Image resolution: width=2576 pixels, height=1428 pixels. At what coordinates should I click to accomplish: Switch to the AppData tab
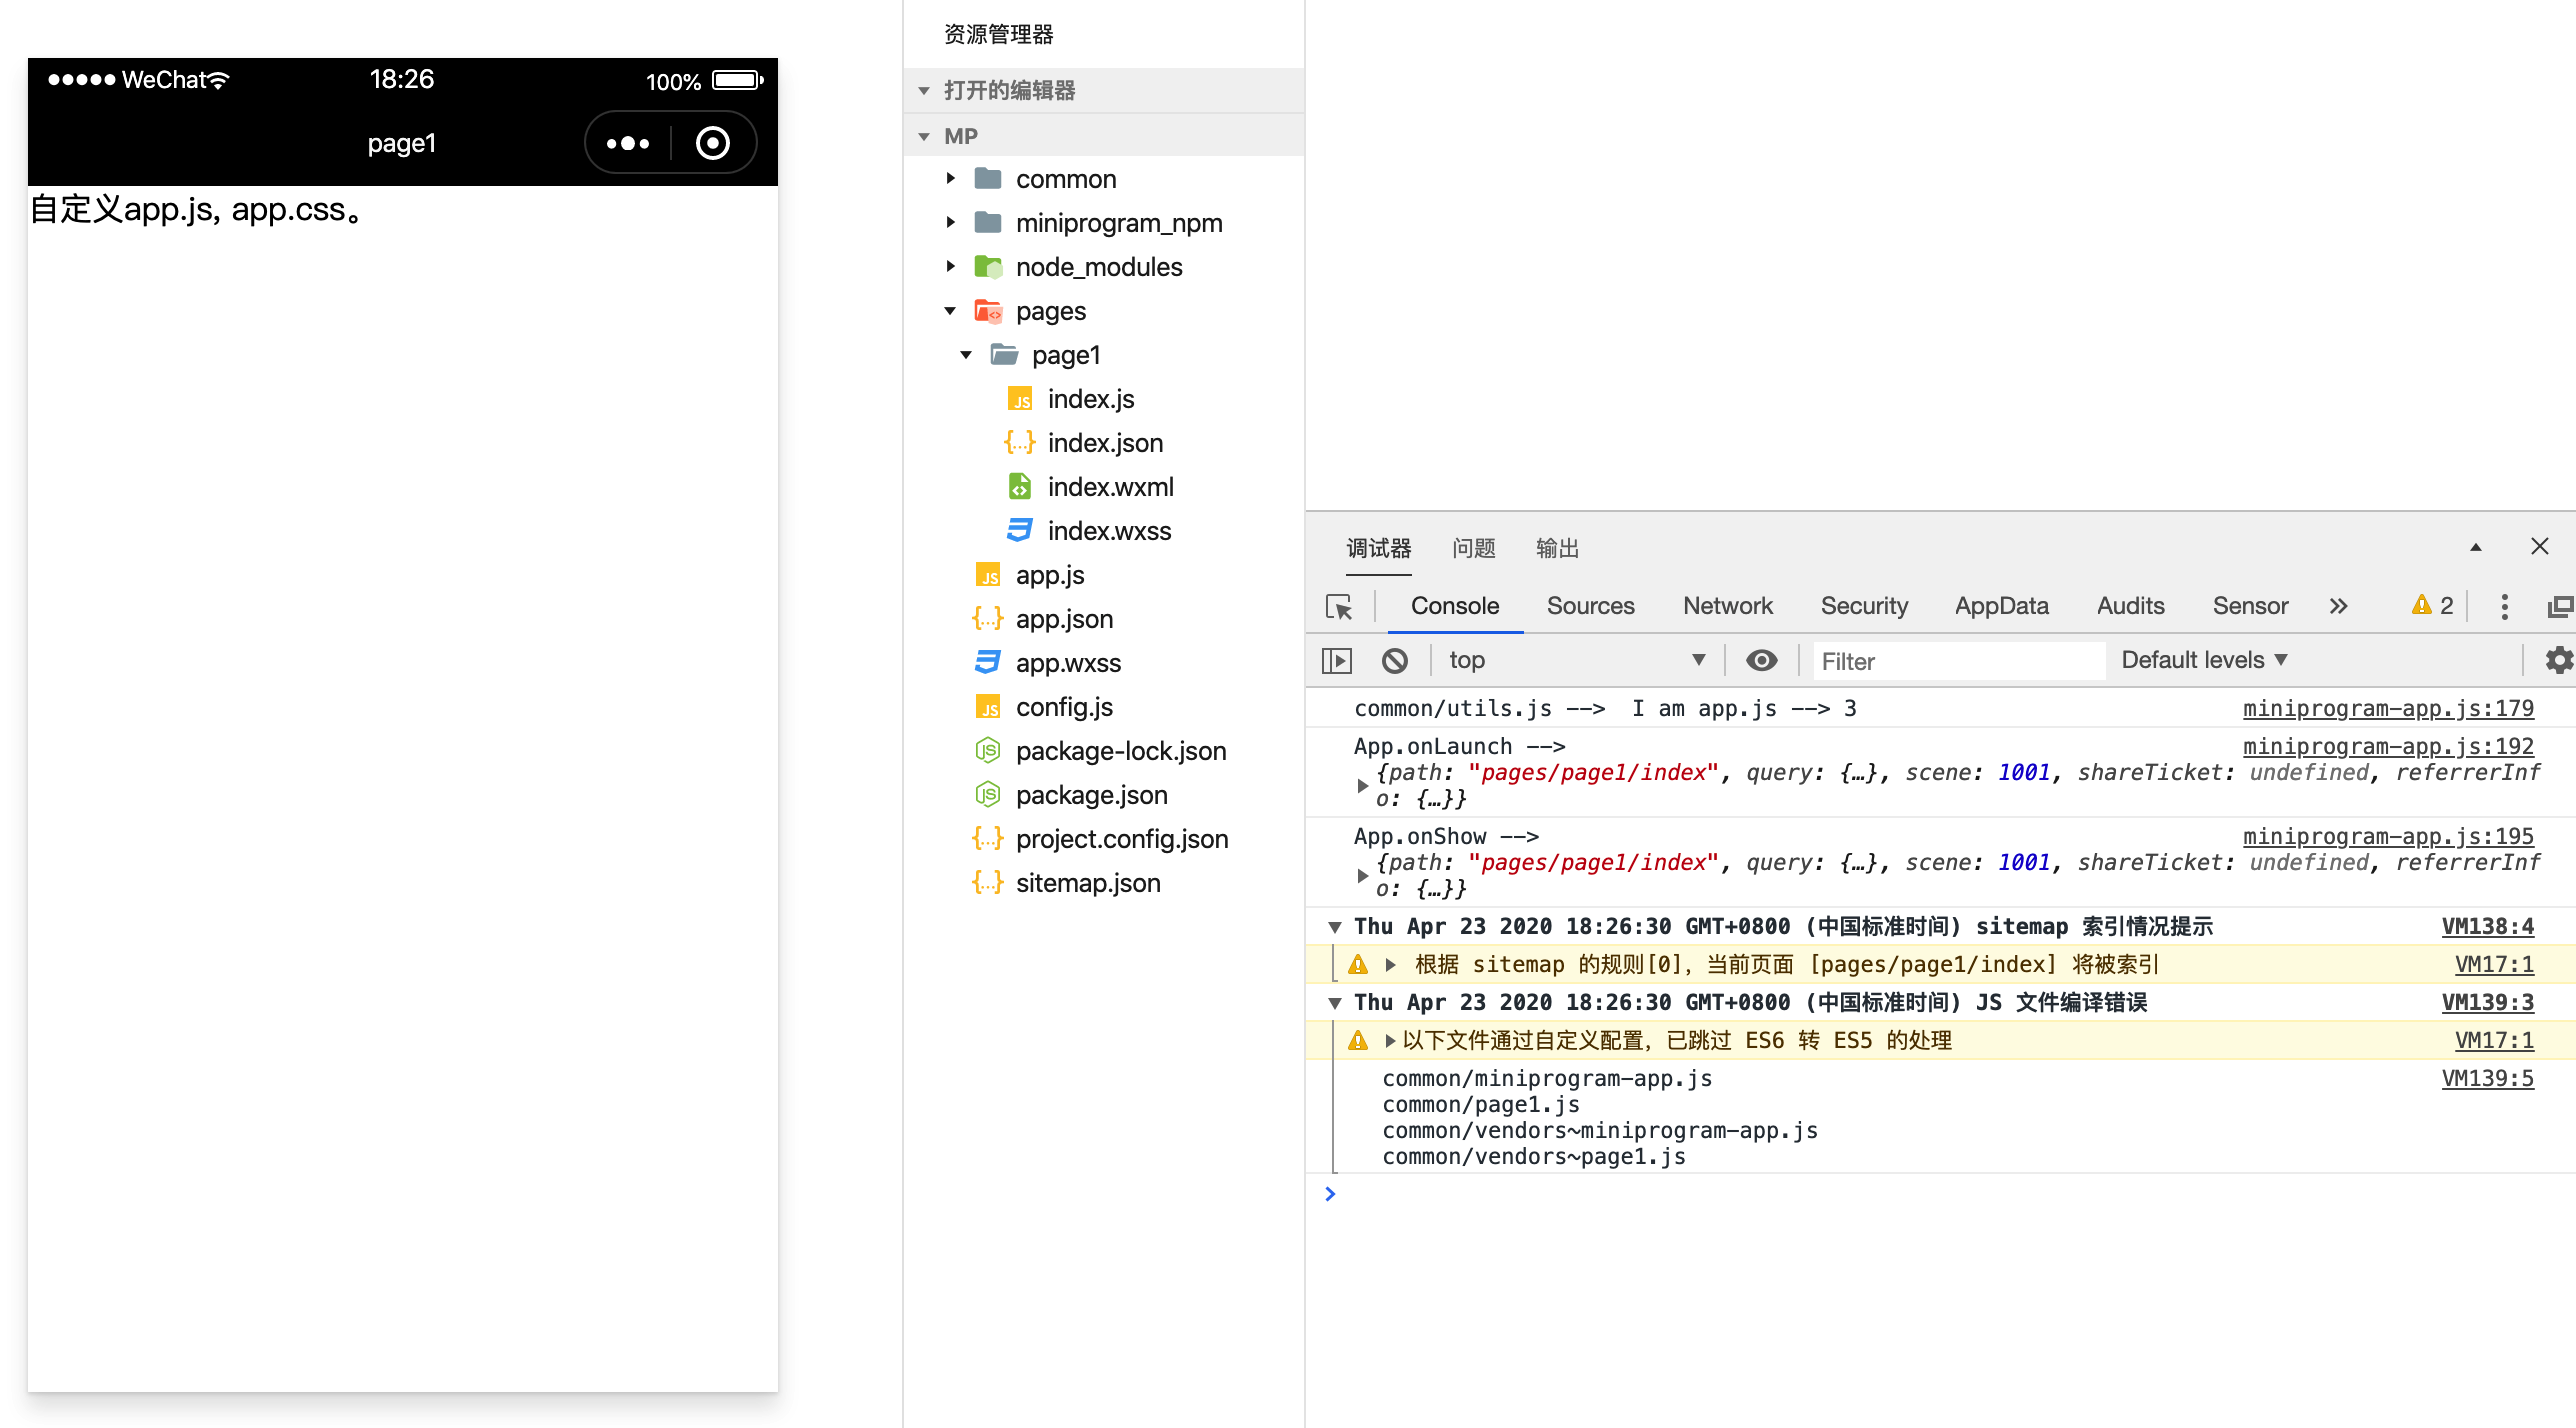2002,606
